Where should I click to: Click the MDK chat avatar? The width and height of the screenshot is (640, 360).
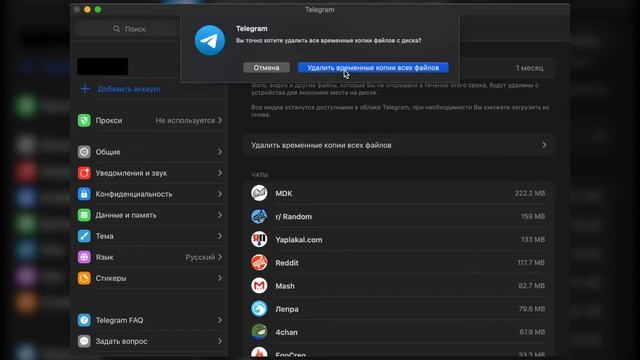click(259, 193)
